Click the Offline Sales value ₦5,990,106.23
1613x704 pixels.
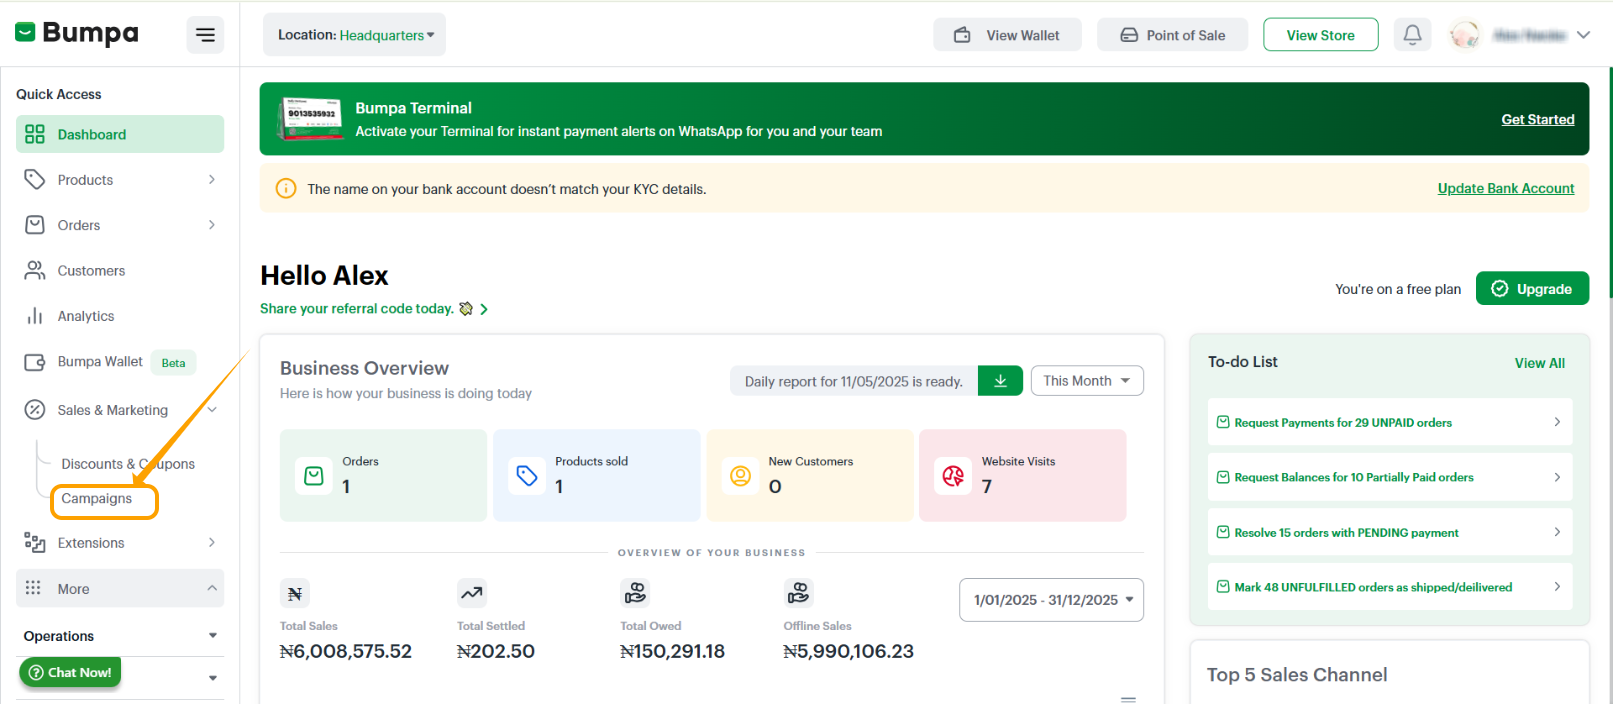coord(848,652)
